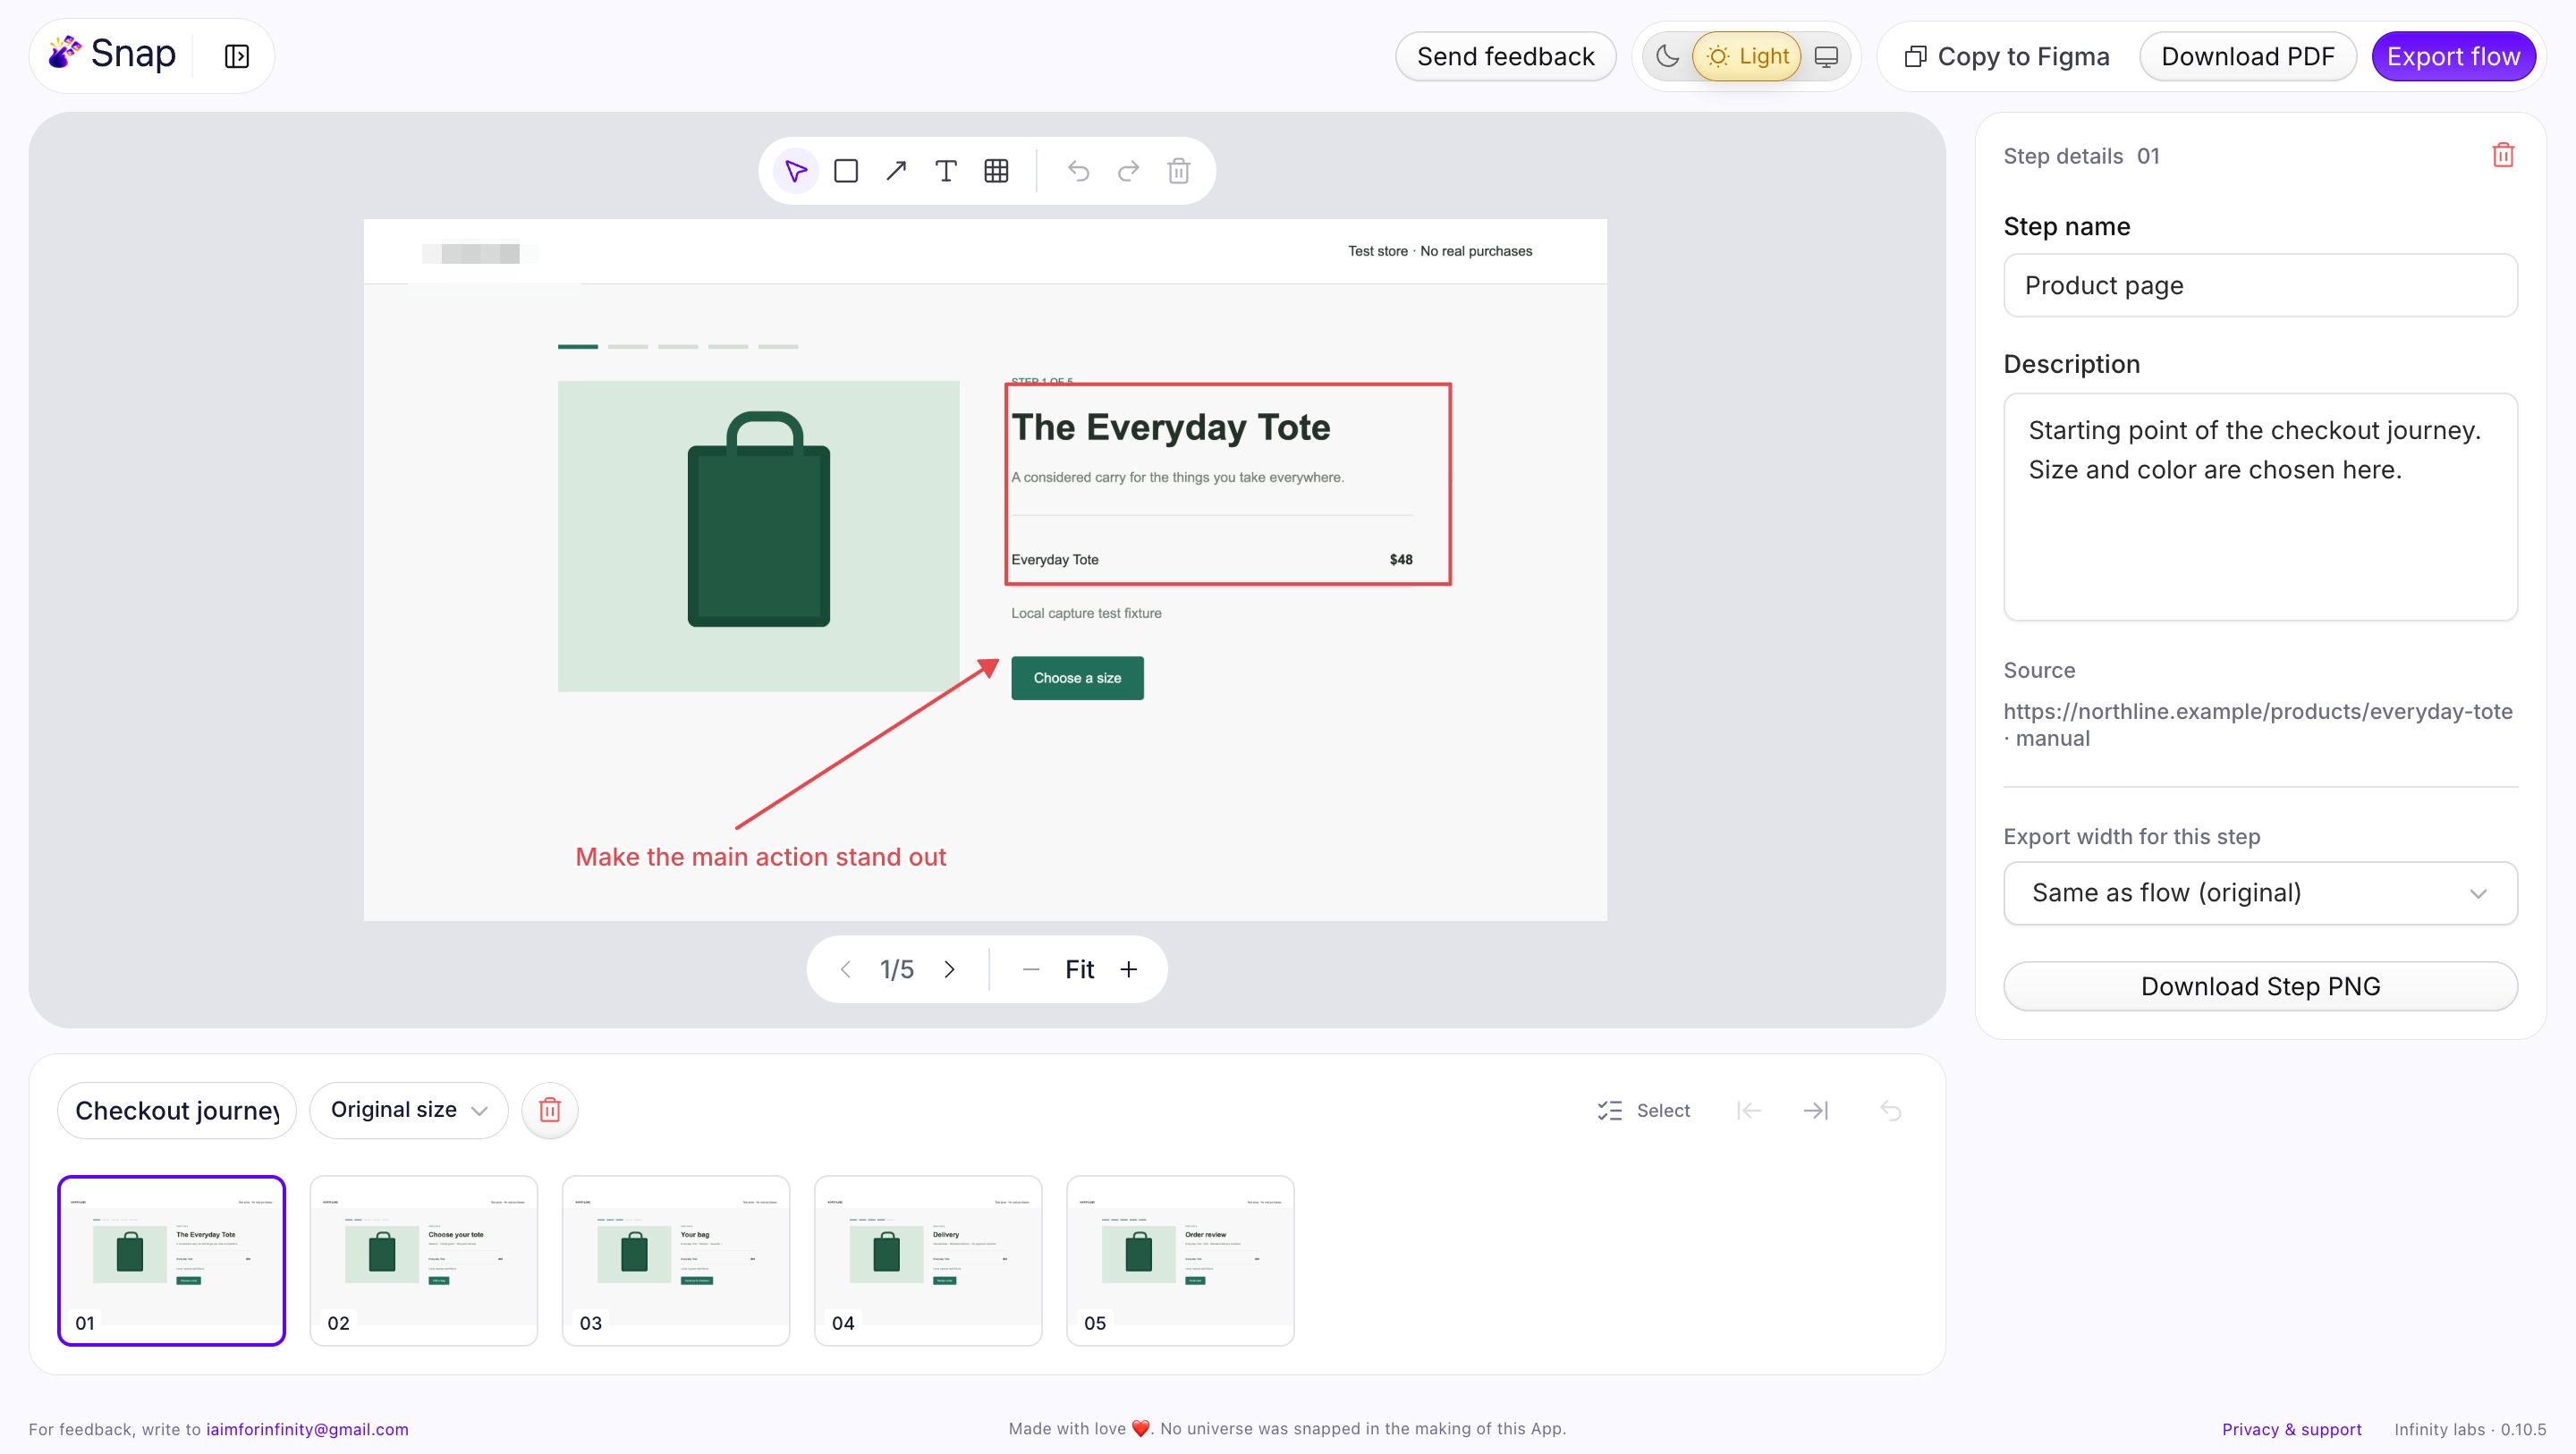The height and width of the screenshot is (1454, 2576).
Task: Open the feedback email link
Action: pyautogui.click(x=307, y=1429)
